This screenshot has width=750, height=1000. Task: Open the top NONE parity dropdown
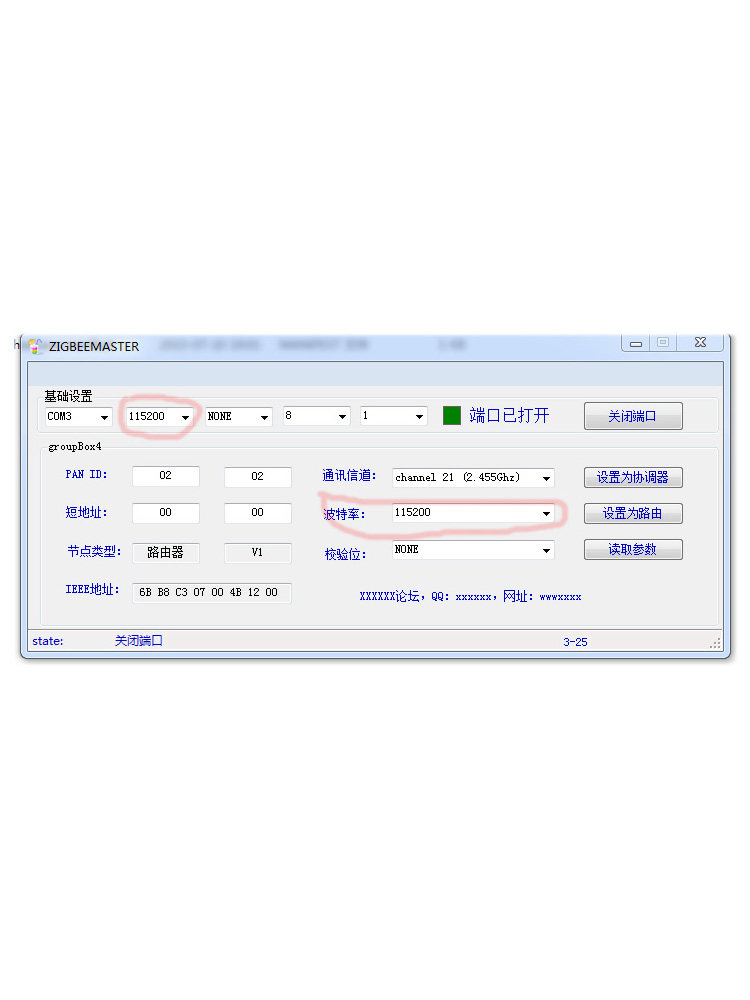[238, 416]
